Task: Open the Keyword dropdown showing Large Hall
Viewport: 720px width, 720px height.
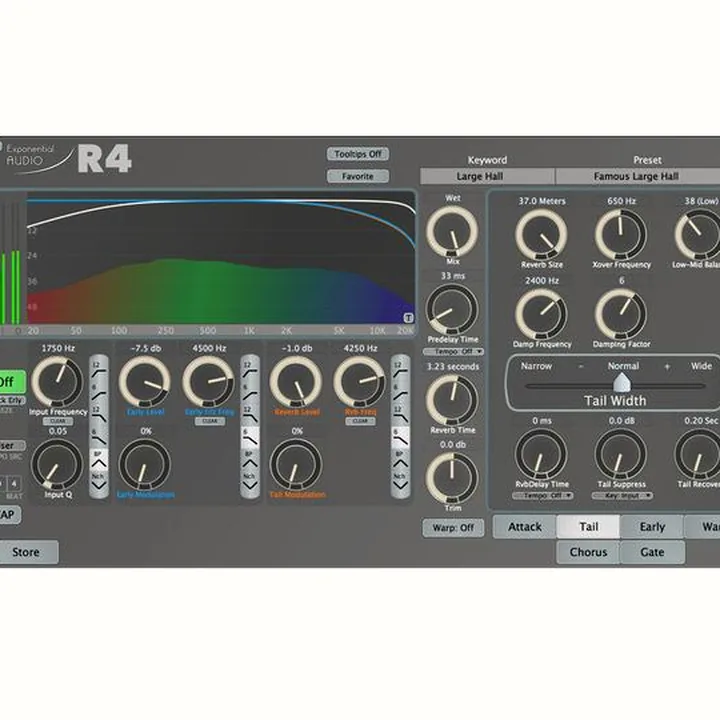Action: click(487, 176)
